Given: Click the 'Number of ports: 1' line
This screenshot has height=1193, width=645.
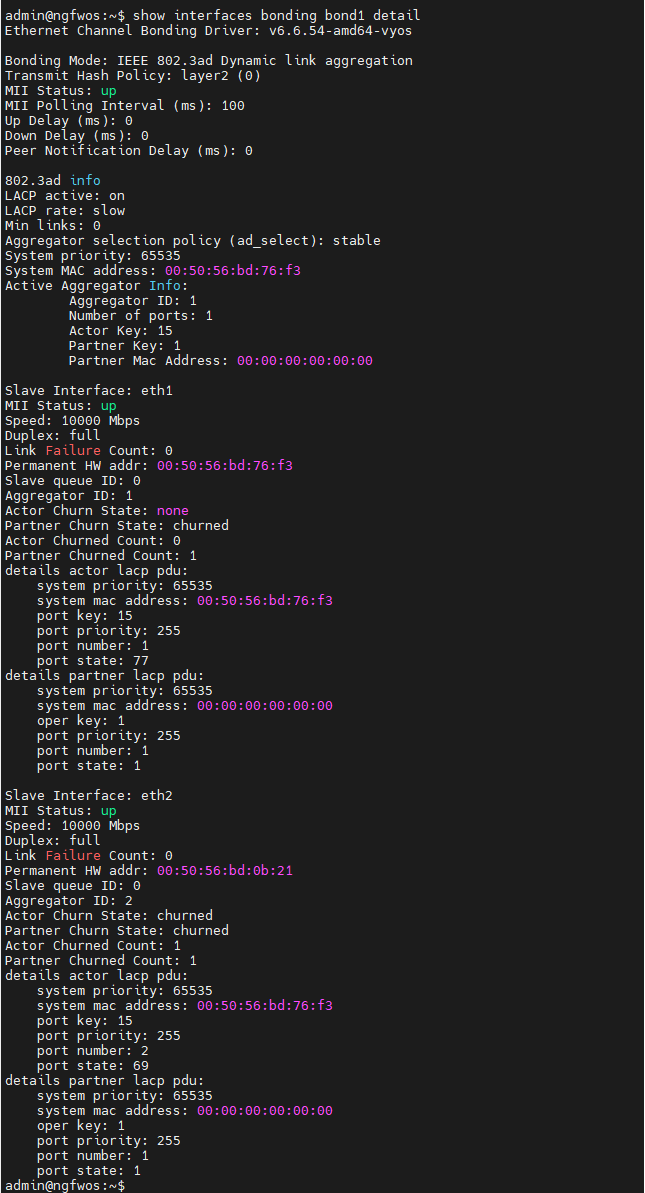Looking at the screenshot, I should [x=140, y=315].
